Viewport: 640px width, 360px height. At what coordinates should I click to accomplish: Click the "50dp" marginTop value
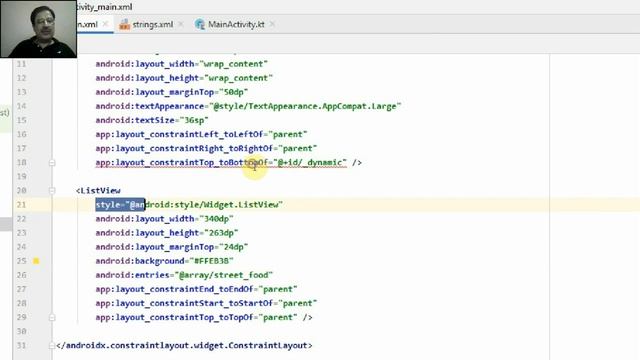click(x=233, y=92)
